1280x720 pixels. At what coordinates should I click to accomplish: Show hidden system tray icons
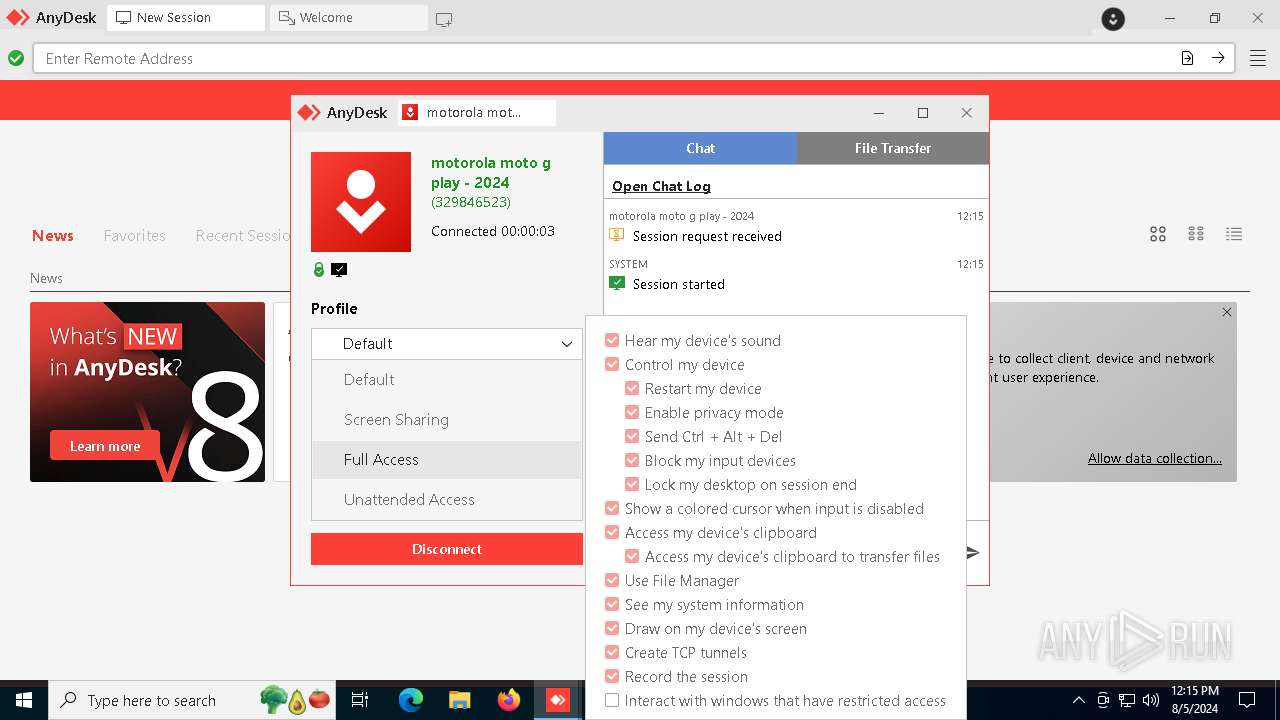pos(1078,700)
